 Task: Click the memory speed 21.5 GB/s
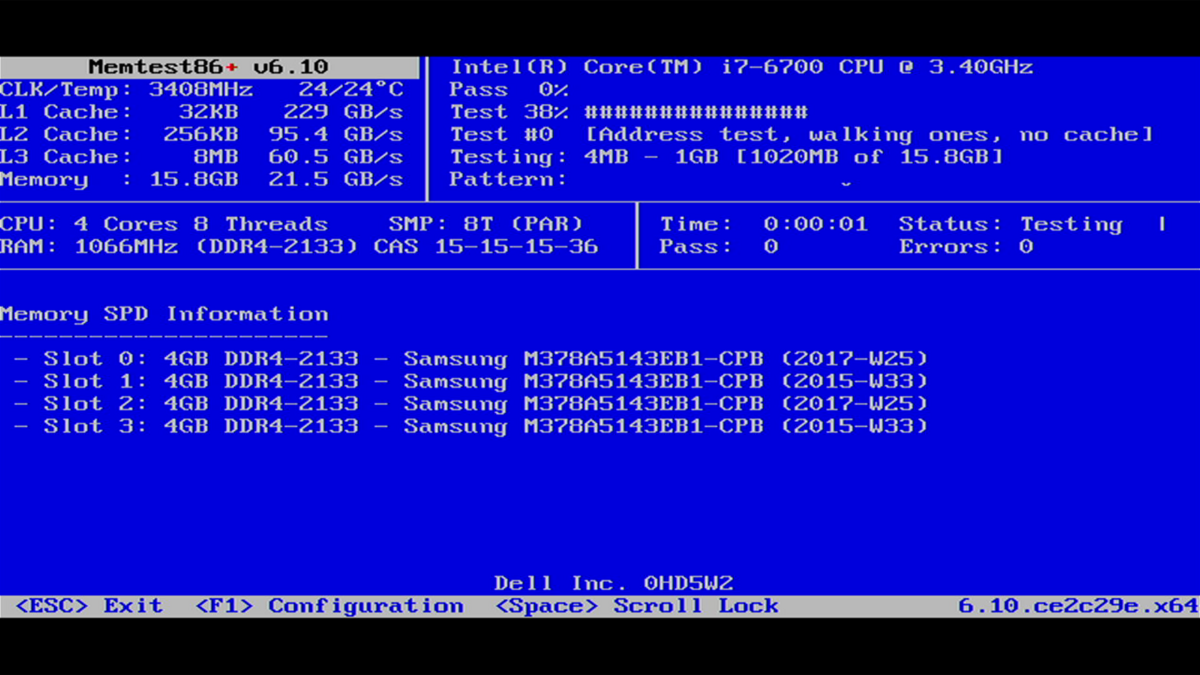336,180
